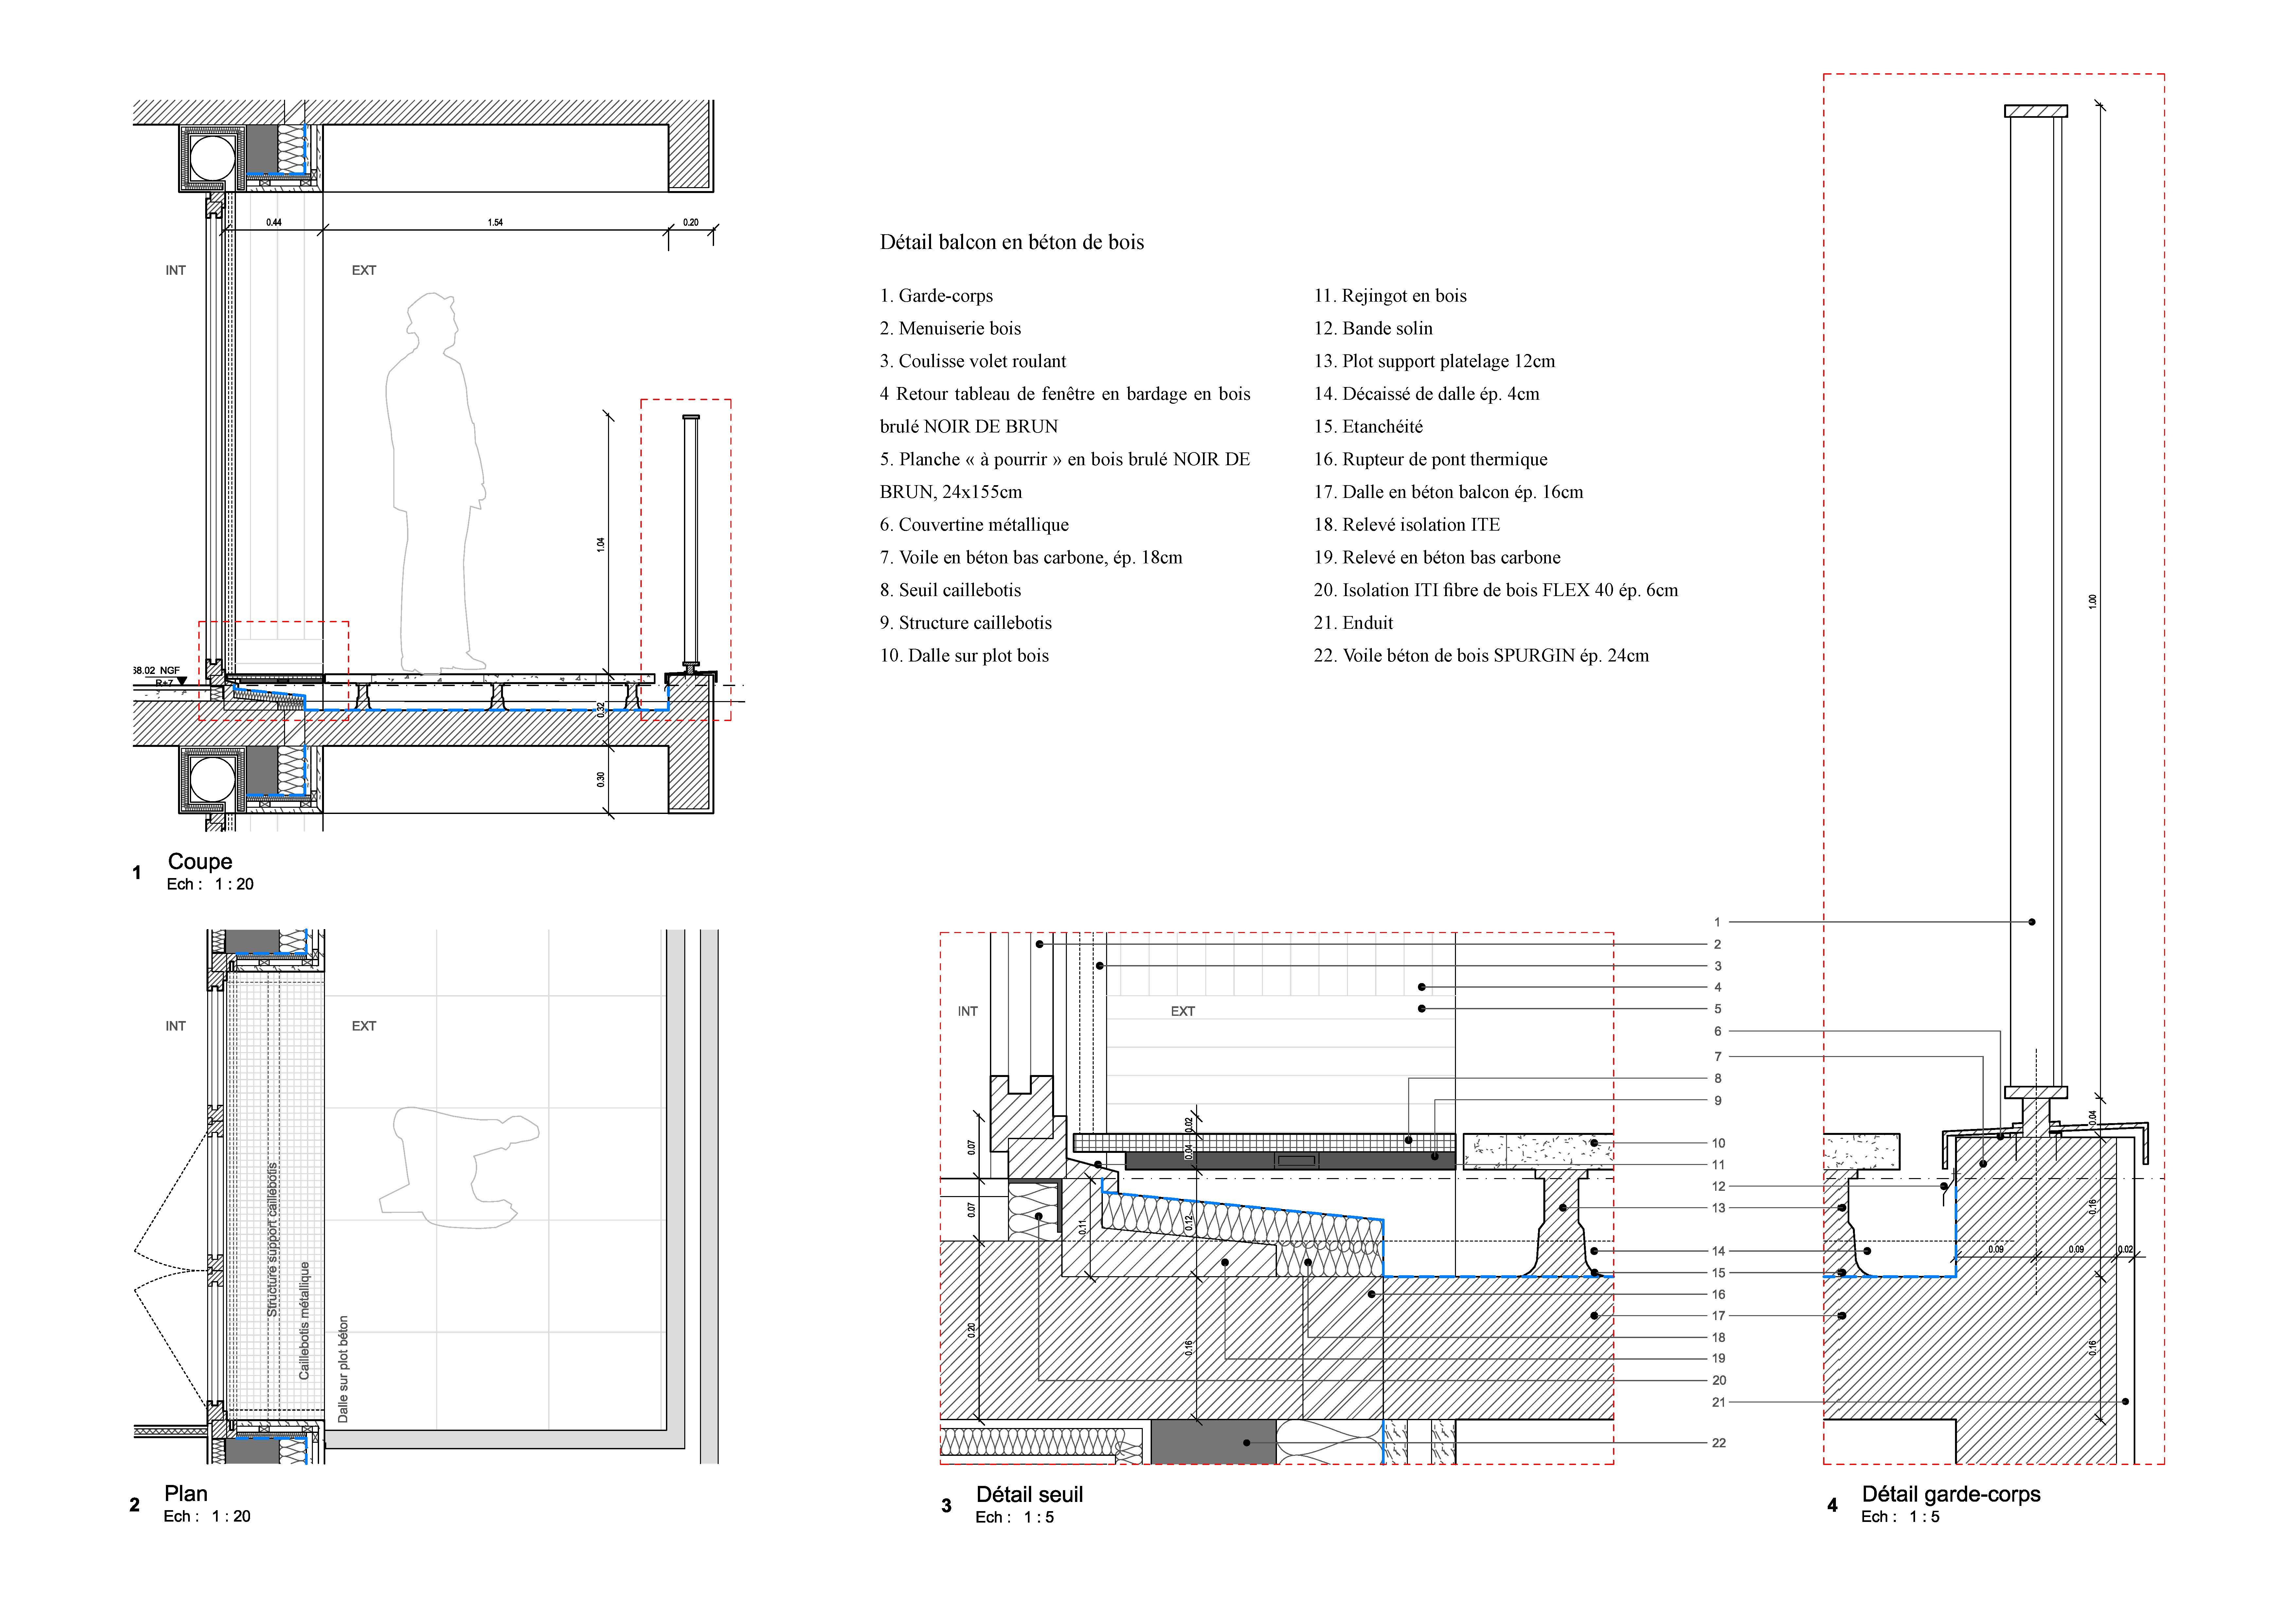Click legend entry '22. Voile béton de bois SPURGIN'
The image size is (2296, 1623).
click(1481, 655)
